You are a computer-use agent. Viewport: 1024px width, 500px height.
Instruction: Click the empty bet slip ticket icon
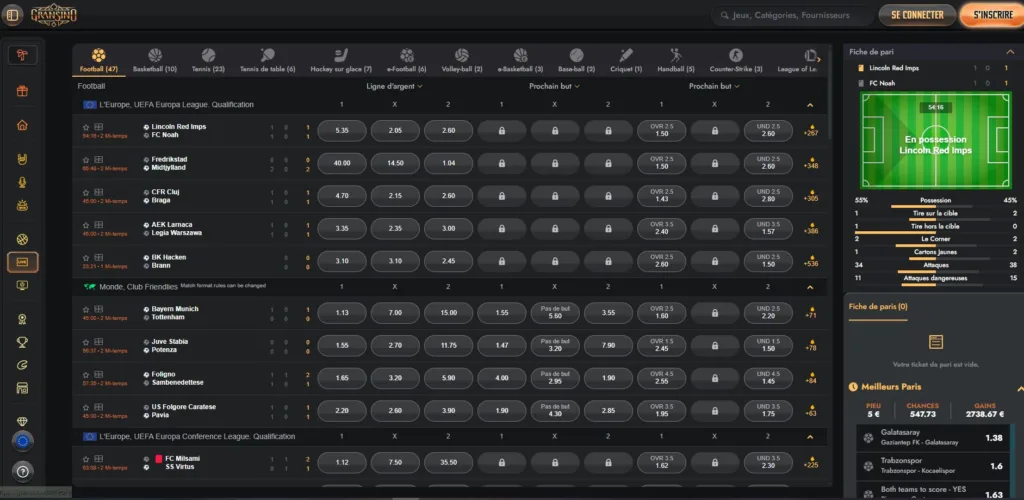click(935, 341)
